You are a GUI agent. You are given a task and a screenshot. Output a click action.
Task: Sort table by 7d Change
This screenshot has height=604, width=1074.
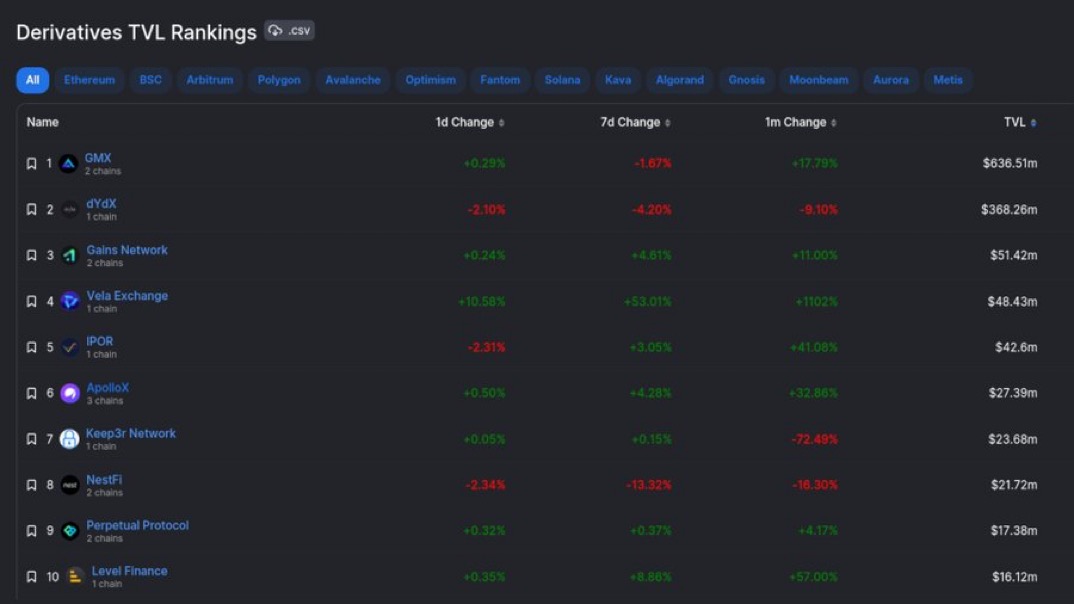[635, 122]
